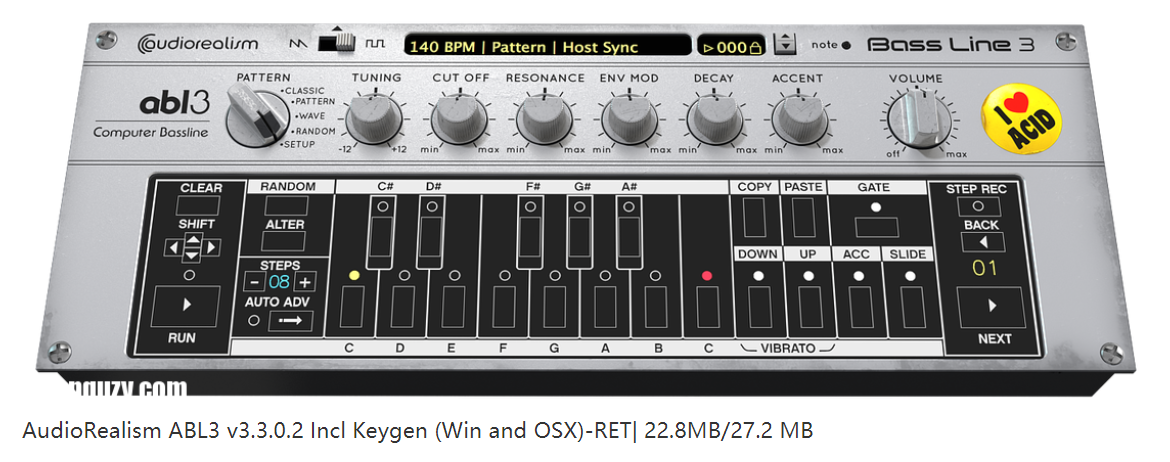Screen dimensions: 1170x462
Task: Click the high C key with red LED
Action: point(707,306)
